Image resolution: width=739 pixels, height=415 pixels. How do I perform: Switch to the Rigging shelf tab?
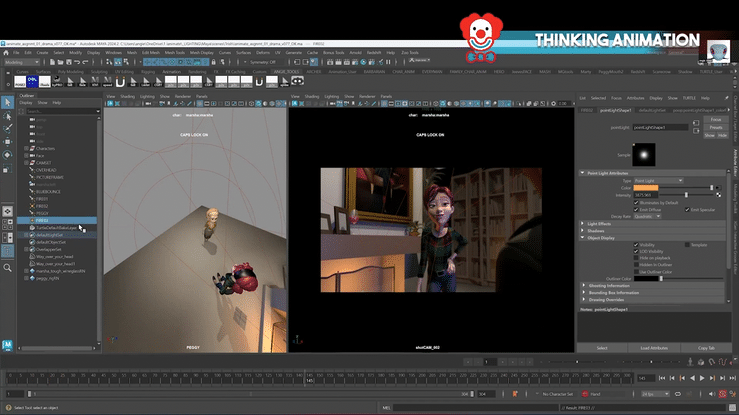(148, 72)
